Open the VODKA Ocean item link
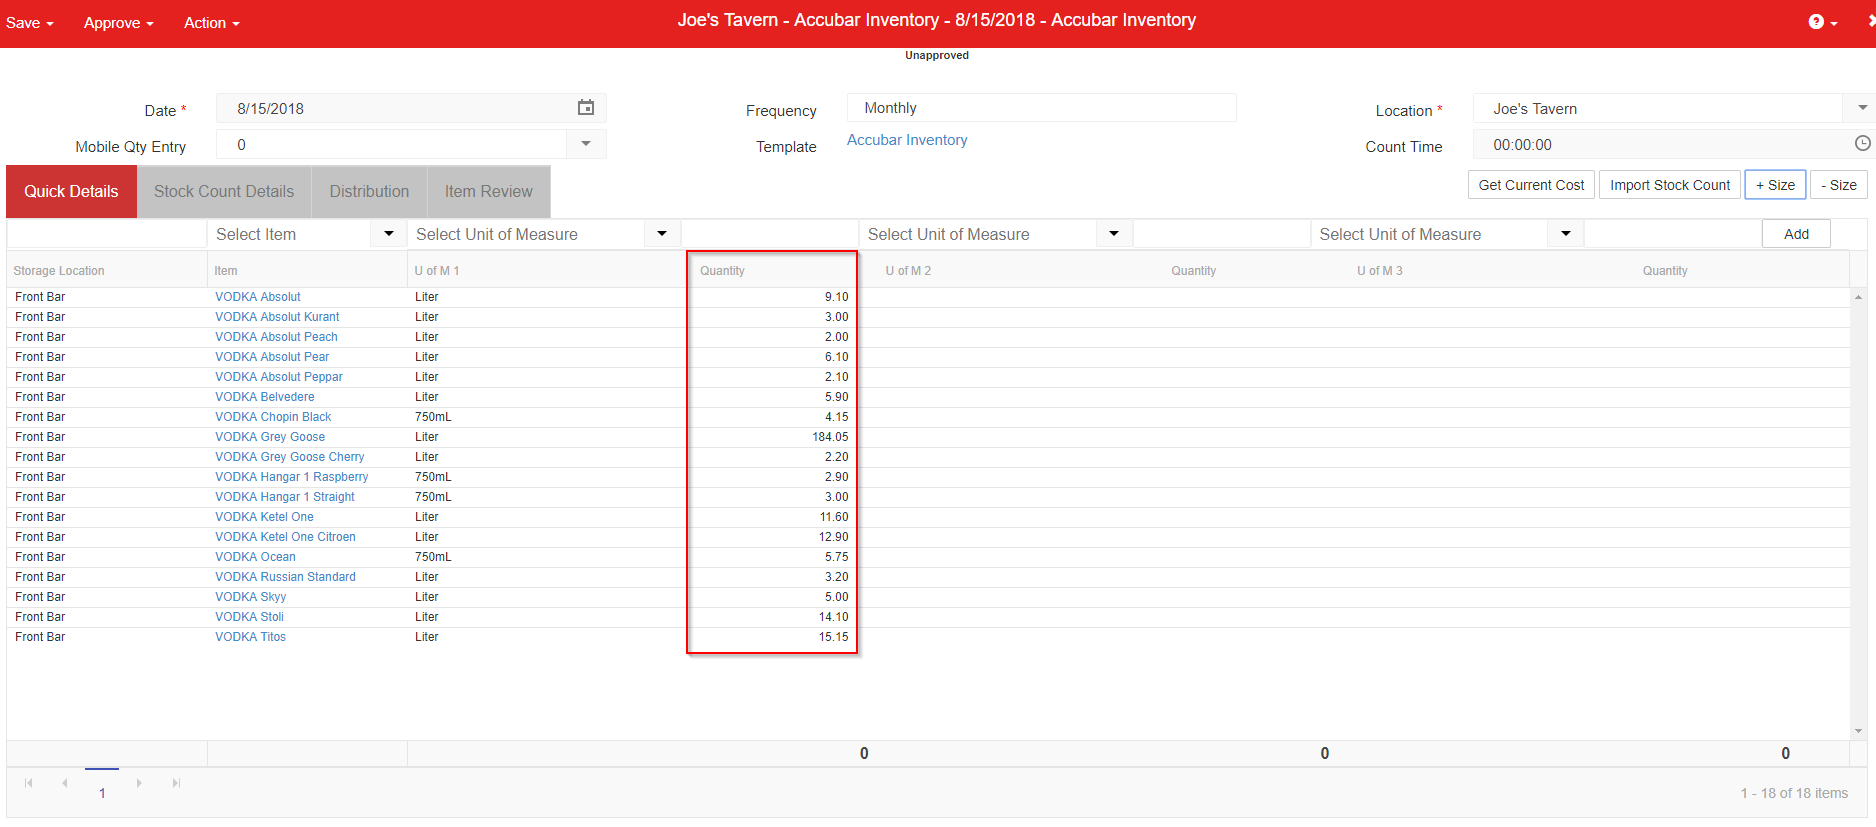The image size is (1876, 827). coord(255,557)
